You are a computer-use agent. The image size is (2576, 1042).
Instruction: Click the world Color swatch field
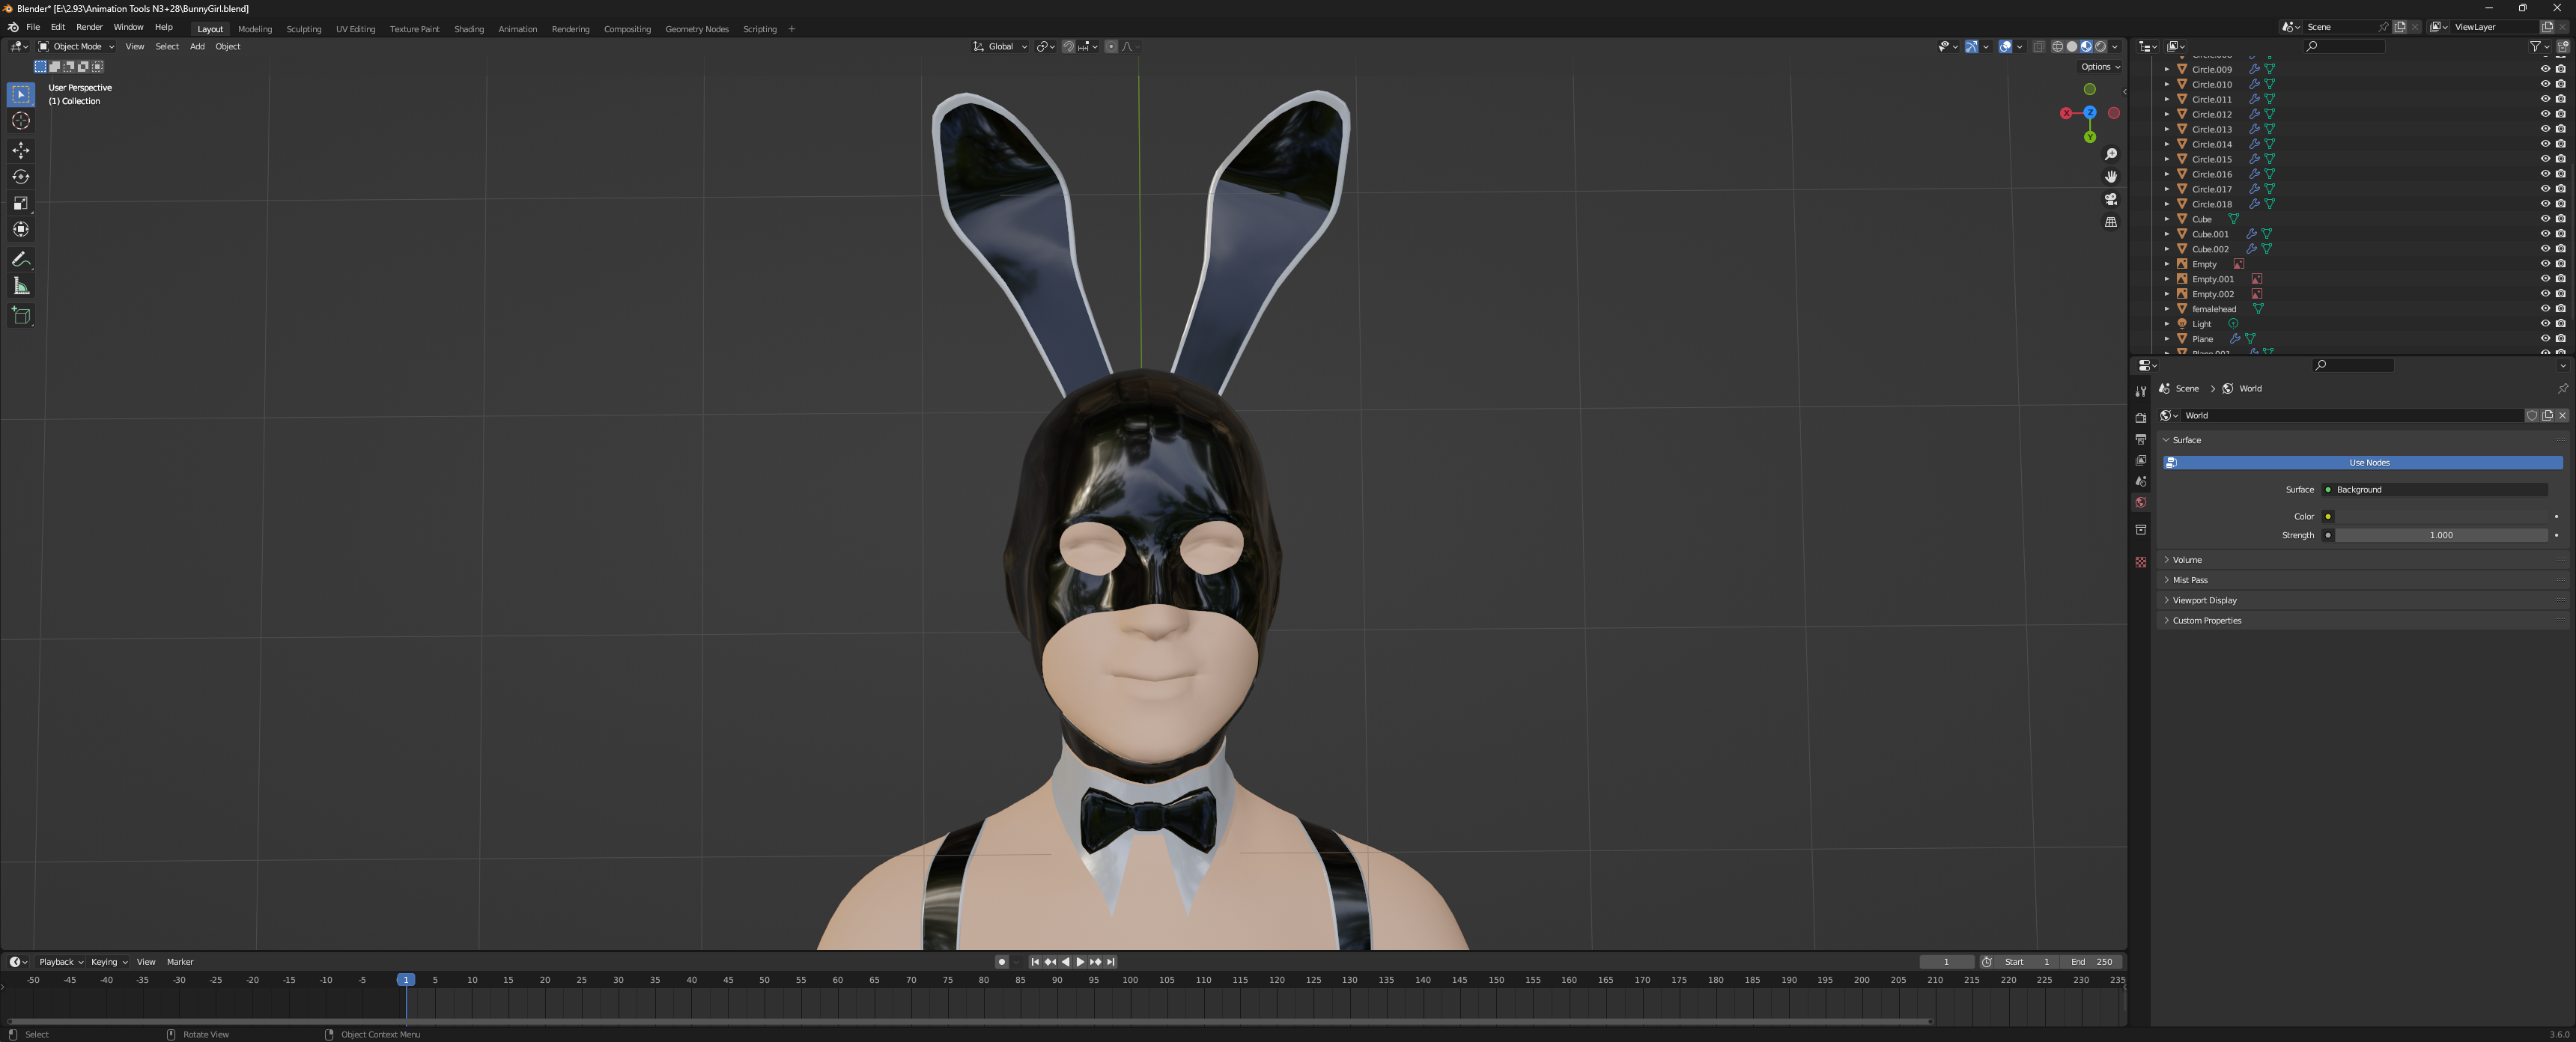pyautogui.click(x=2441, y=517)
